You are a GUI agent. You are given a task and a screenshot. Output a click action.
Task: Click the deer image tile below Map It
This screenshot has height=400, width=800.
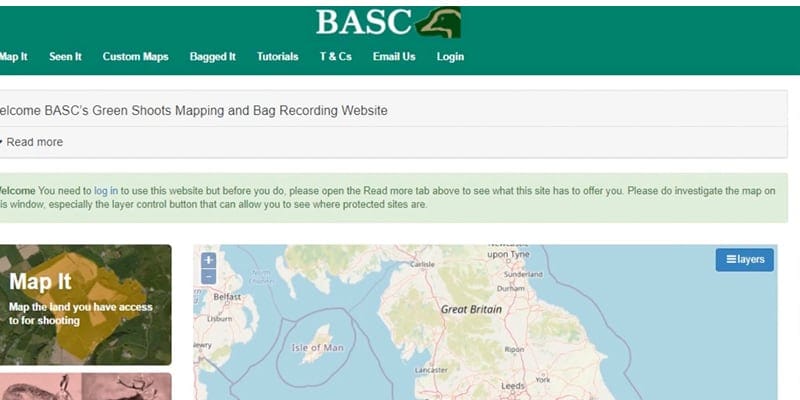click(85, 387)
